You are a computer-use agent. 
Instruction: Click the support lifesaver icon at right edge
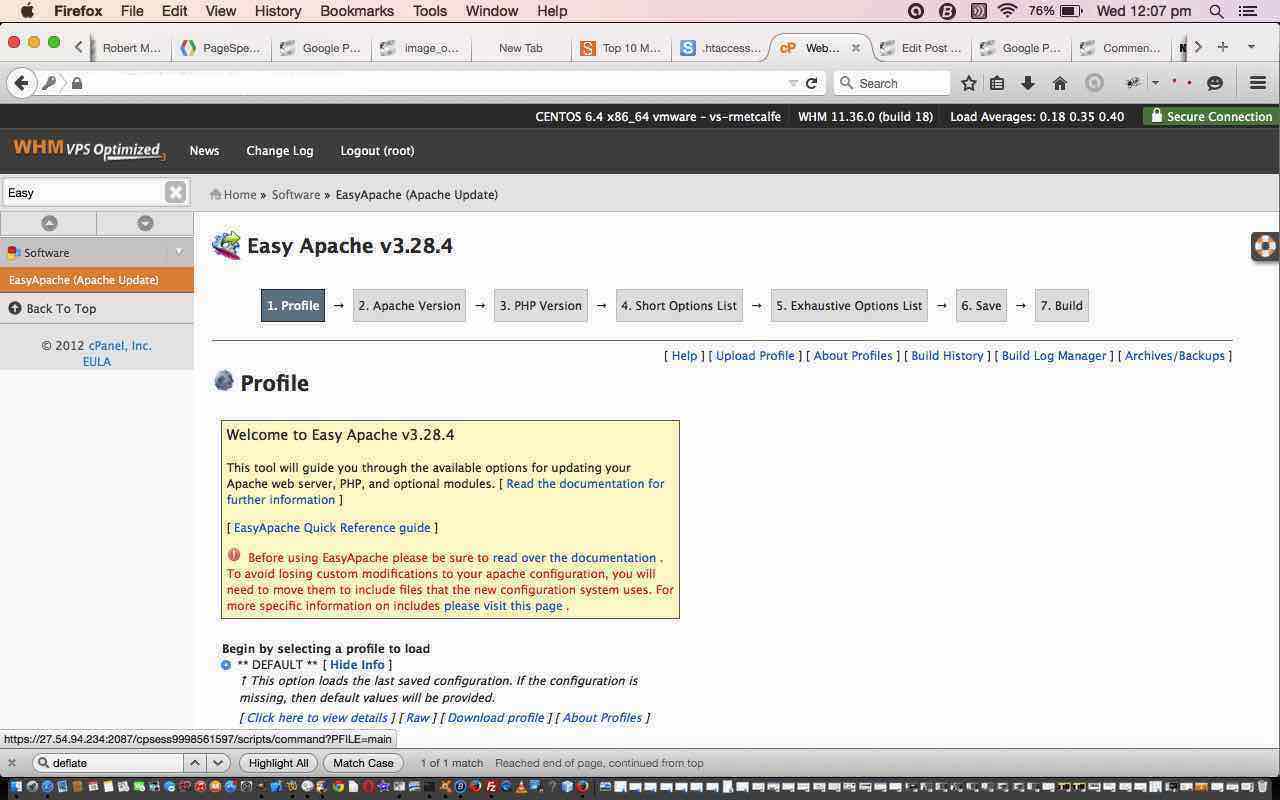click(x=1265, y=246)
